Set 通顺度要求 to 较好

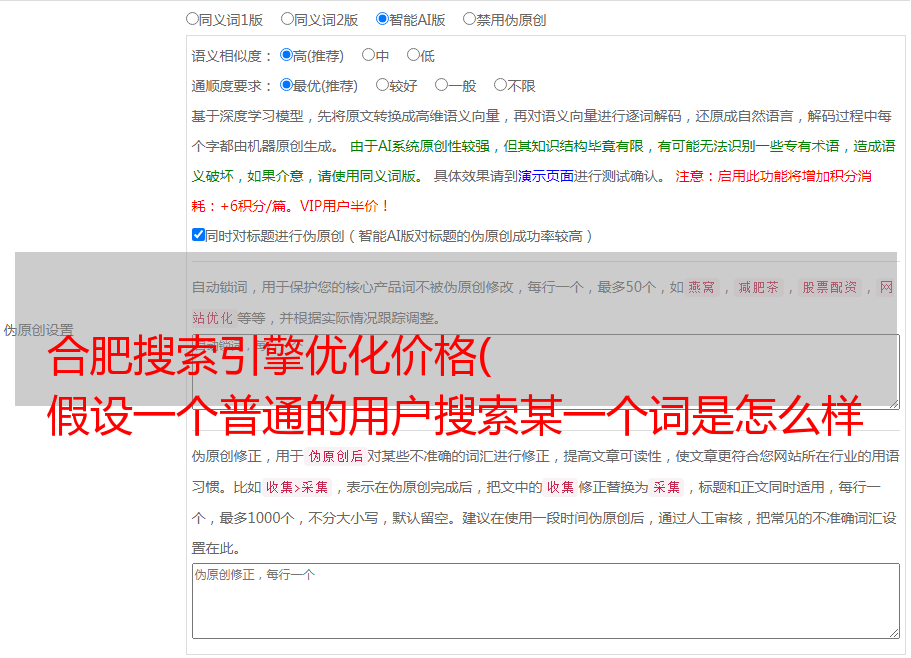point(382,85)
